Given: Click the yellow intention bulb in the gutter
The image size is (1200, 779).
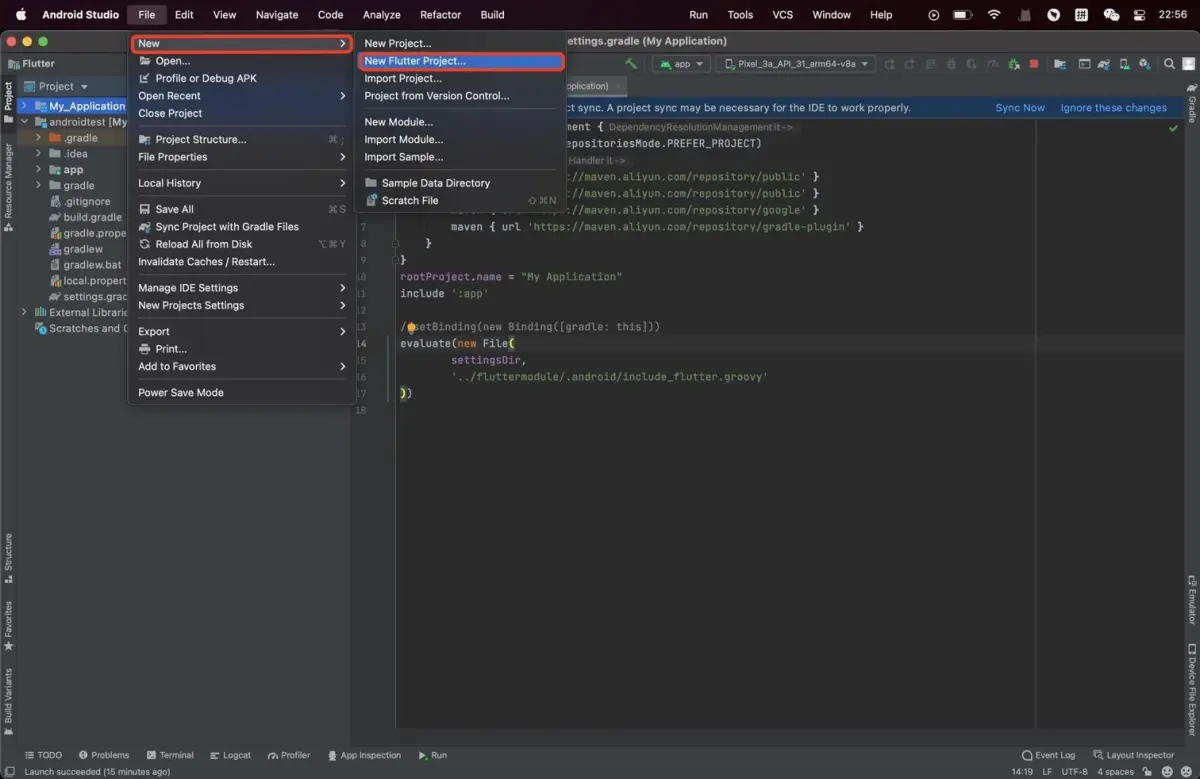Looking at the screenshot, I should 411,327.
